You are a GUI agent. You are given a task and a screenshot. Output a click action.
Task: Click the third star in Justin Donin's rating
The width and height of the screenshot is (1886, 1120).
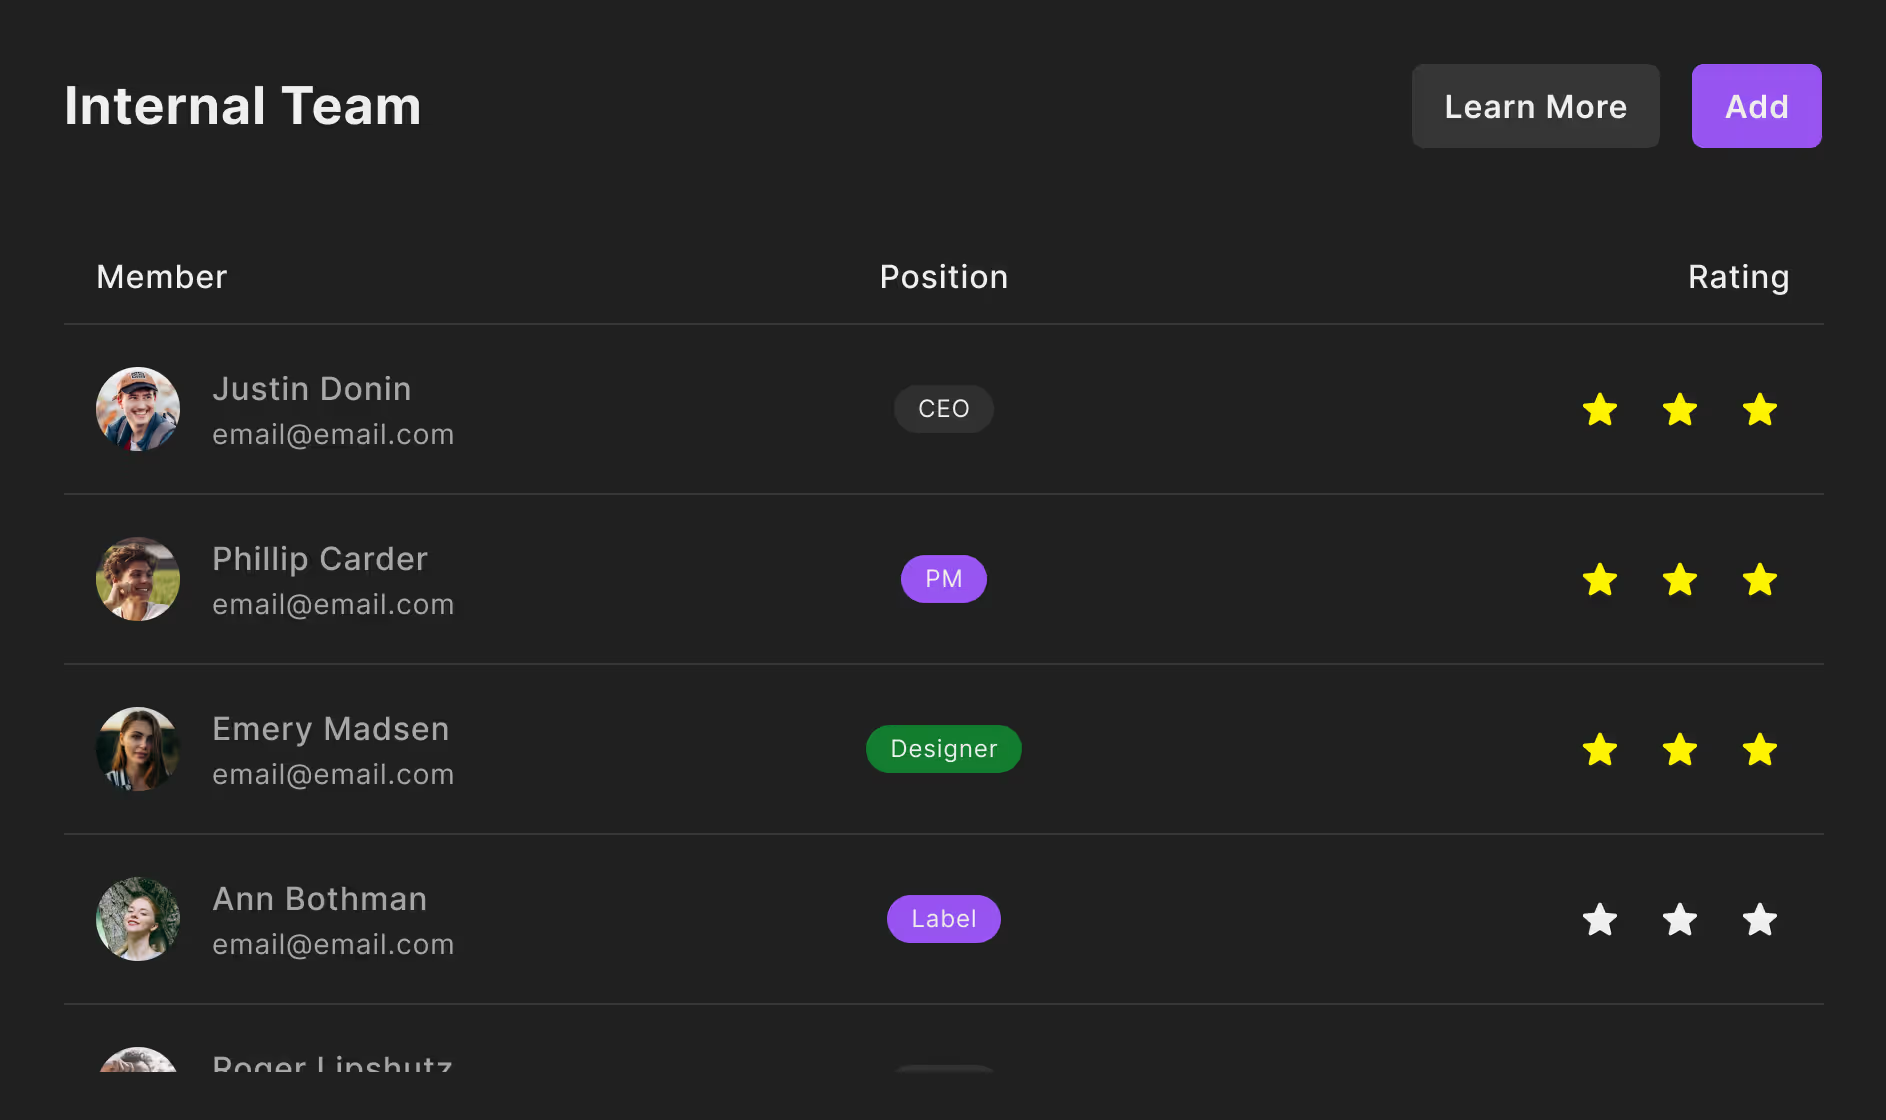pyautogui.click(x=1760, y=410)
